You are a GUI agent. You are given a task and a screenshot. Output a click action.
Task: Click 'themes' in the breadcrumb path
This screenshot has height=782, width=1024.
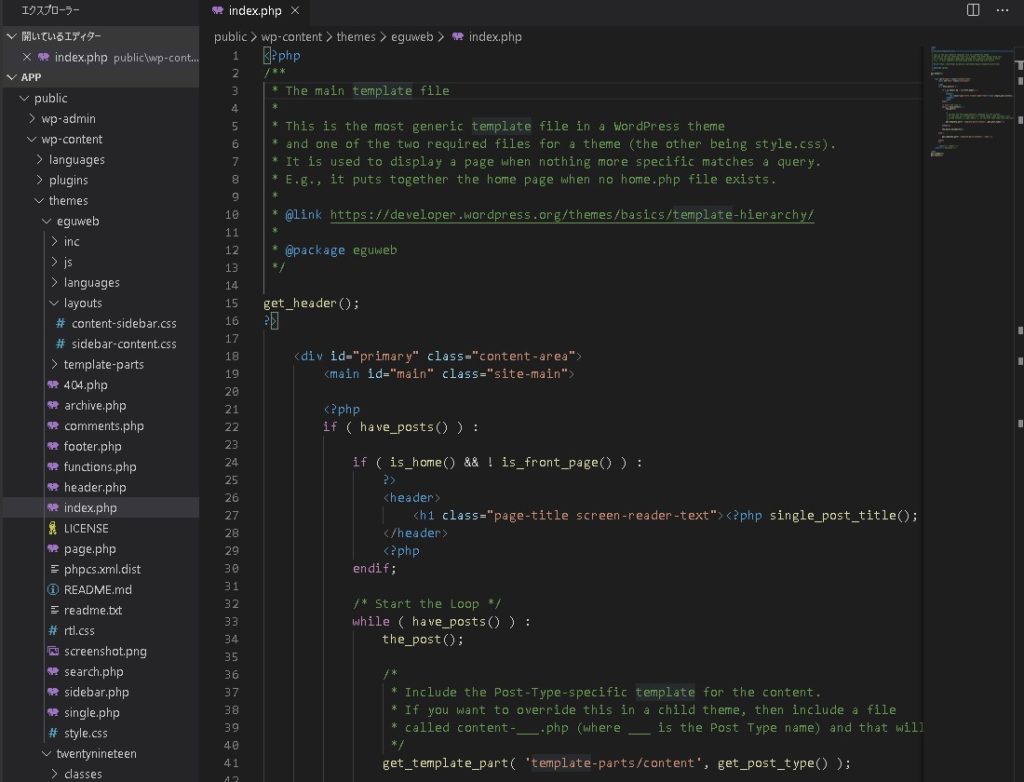[x=355, y=37]
